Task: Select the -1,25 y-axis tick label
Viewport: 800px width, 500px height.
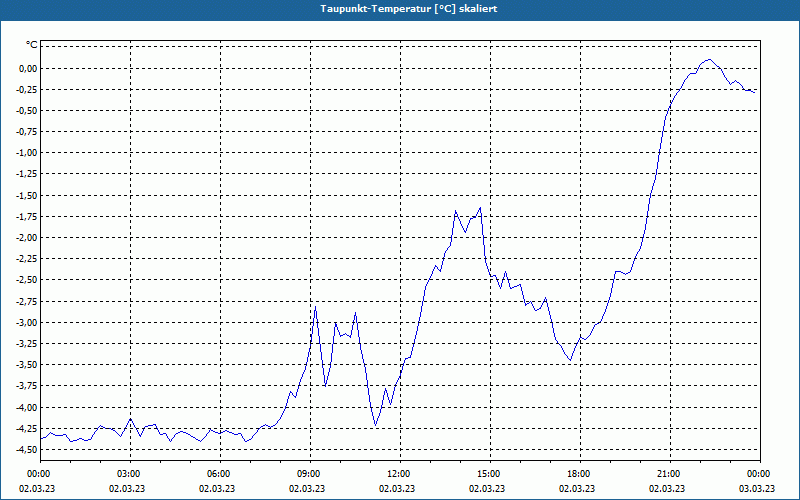Action: click(x=27, y=174)
